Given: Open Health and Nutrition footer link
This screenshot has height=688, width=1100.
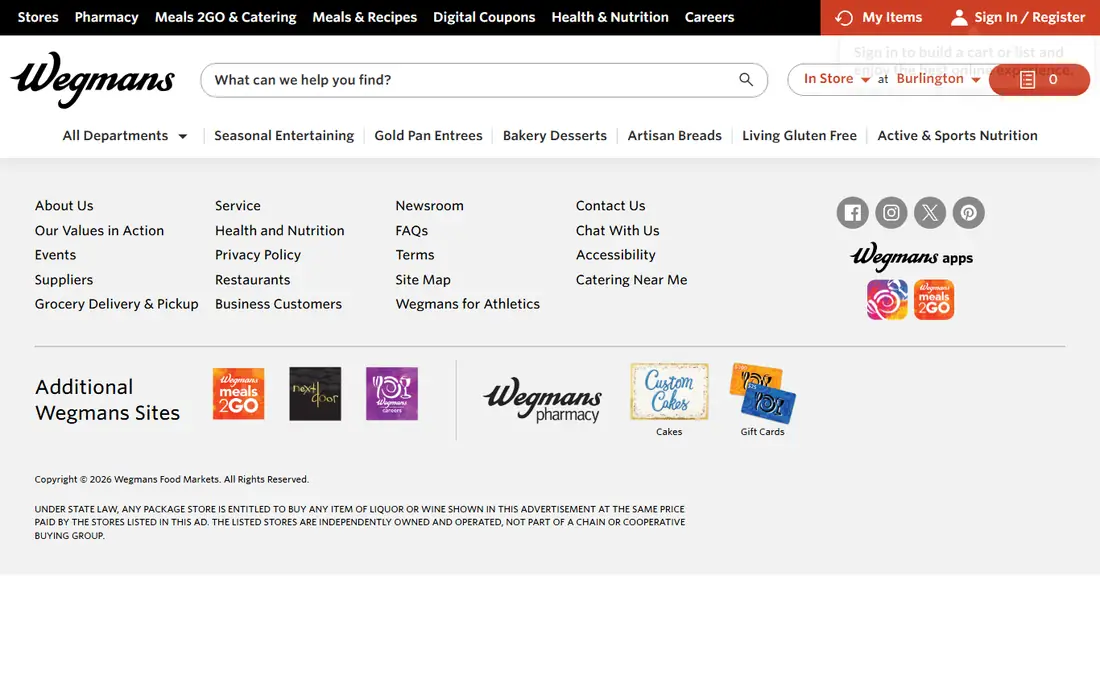Looking at the screenshot, I should click(279, 230).
